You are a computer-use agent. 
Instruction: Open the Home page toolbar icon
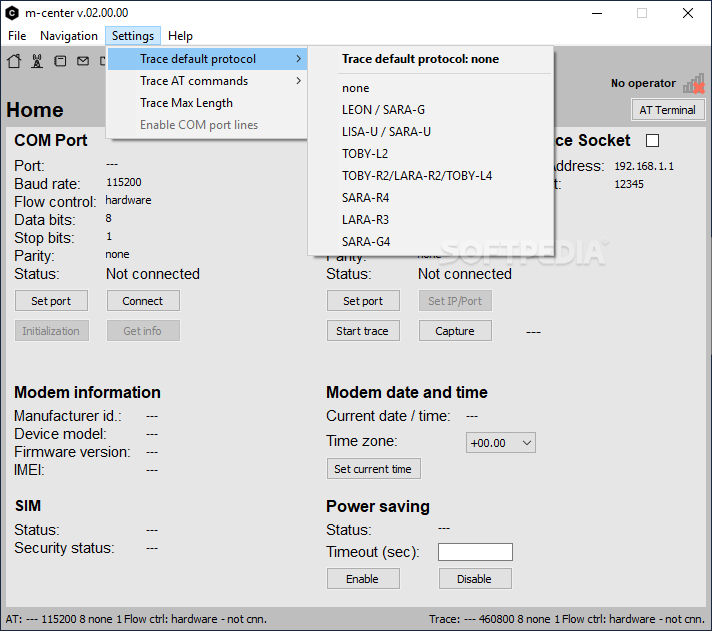14,60
